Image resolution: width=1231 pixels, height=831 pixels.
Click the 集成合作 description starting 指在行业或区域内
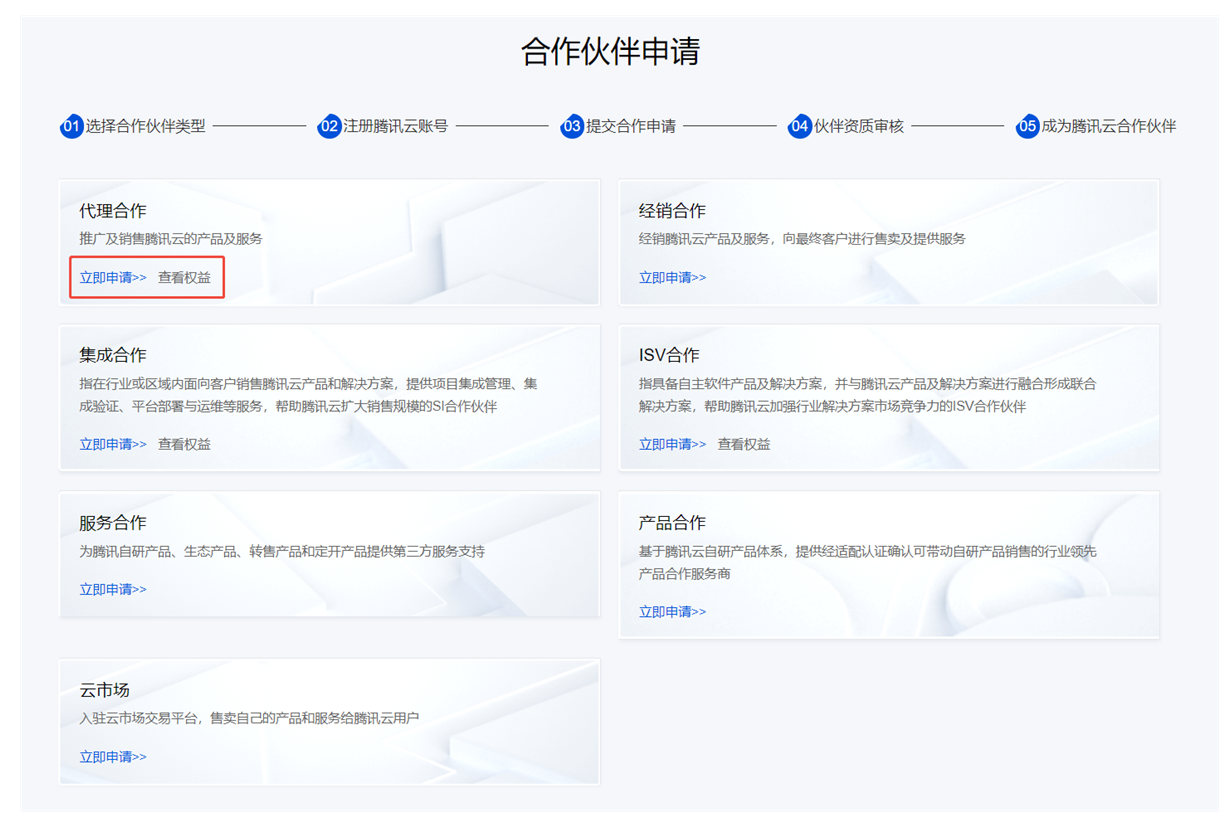[x=309, y=395]
